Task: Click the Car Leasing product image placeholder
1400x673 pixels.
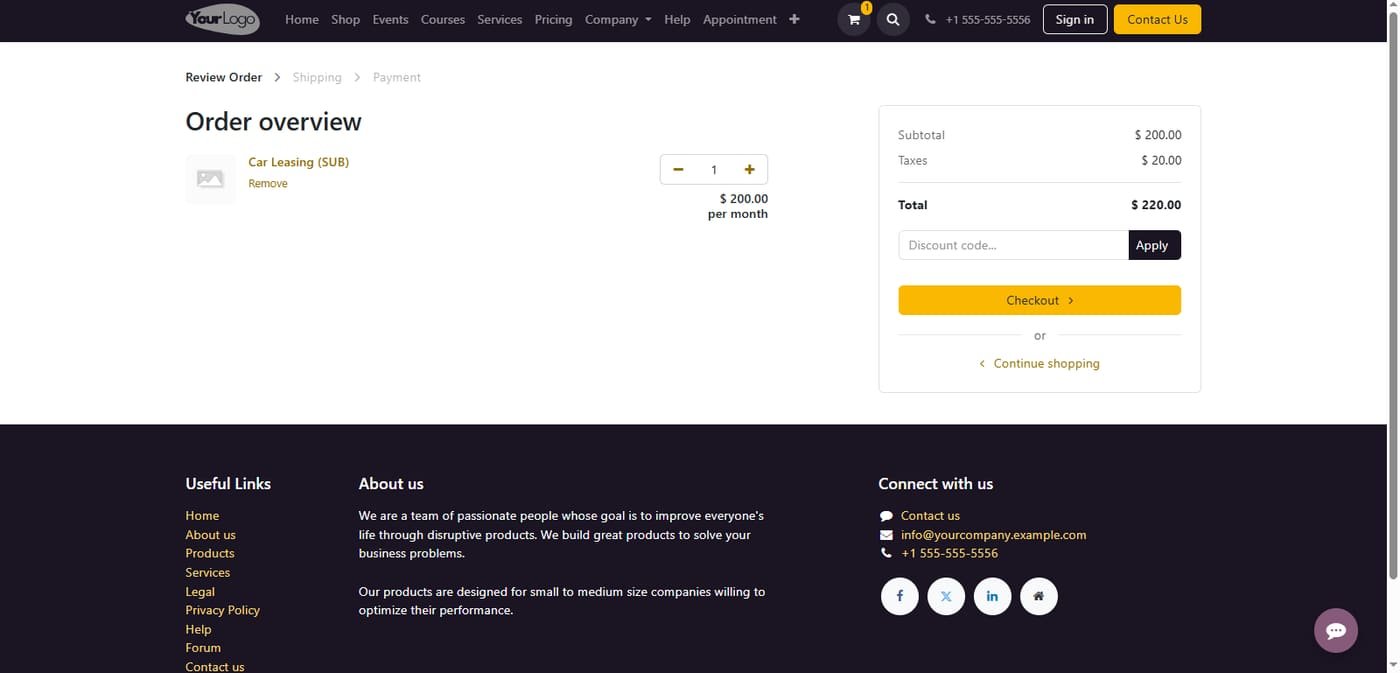Action: [210, 179]
